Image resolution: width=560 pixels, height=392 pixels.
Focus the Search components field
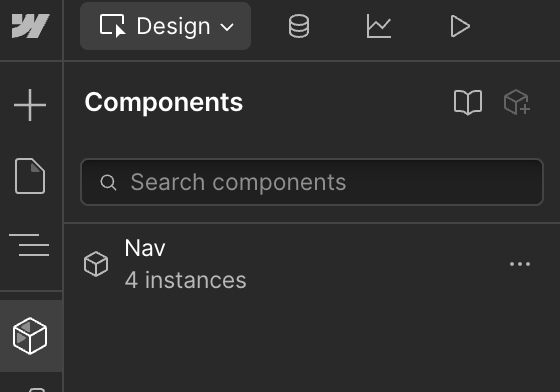click(x=312, y=182)
